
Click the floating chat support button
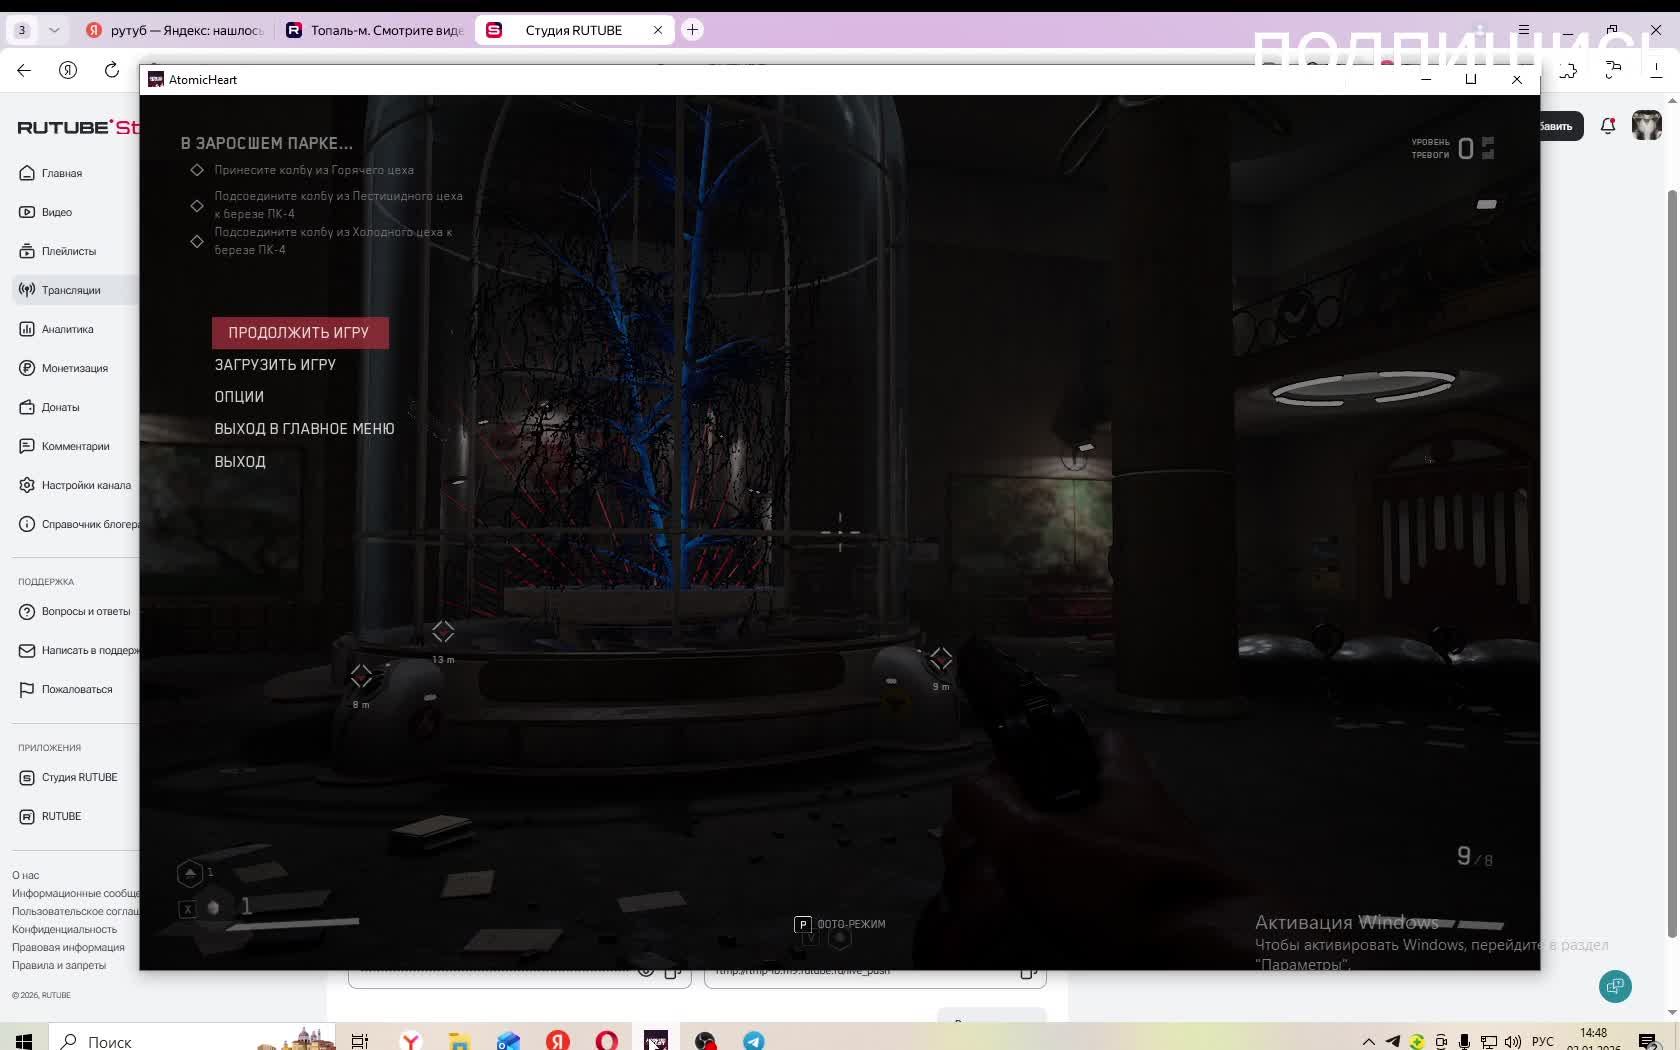(1615, 987)
